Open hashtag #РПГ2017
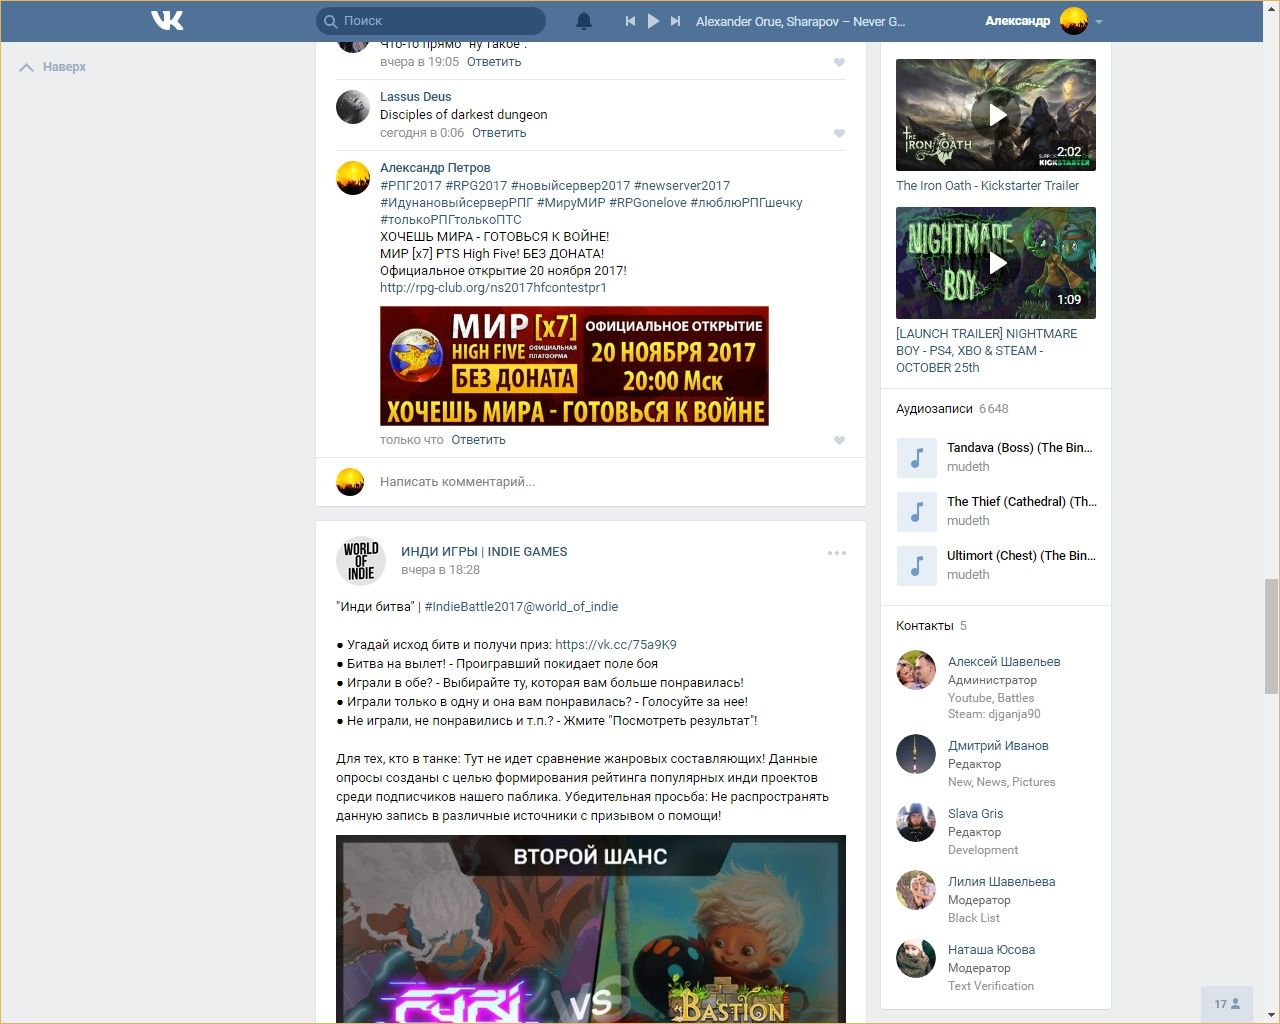This screenshot has height=1024, width=1280. tap(411, 186)
